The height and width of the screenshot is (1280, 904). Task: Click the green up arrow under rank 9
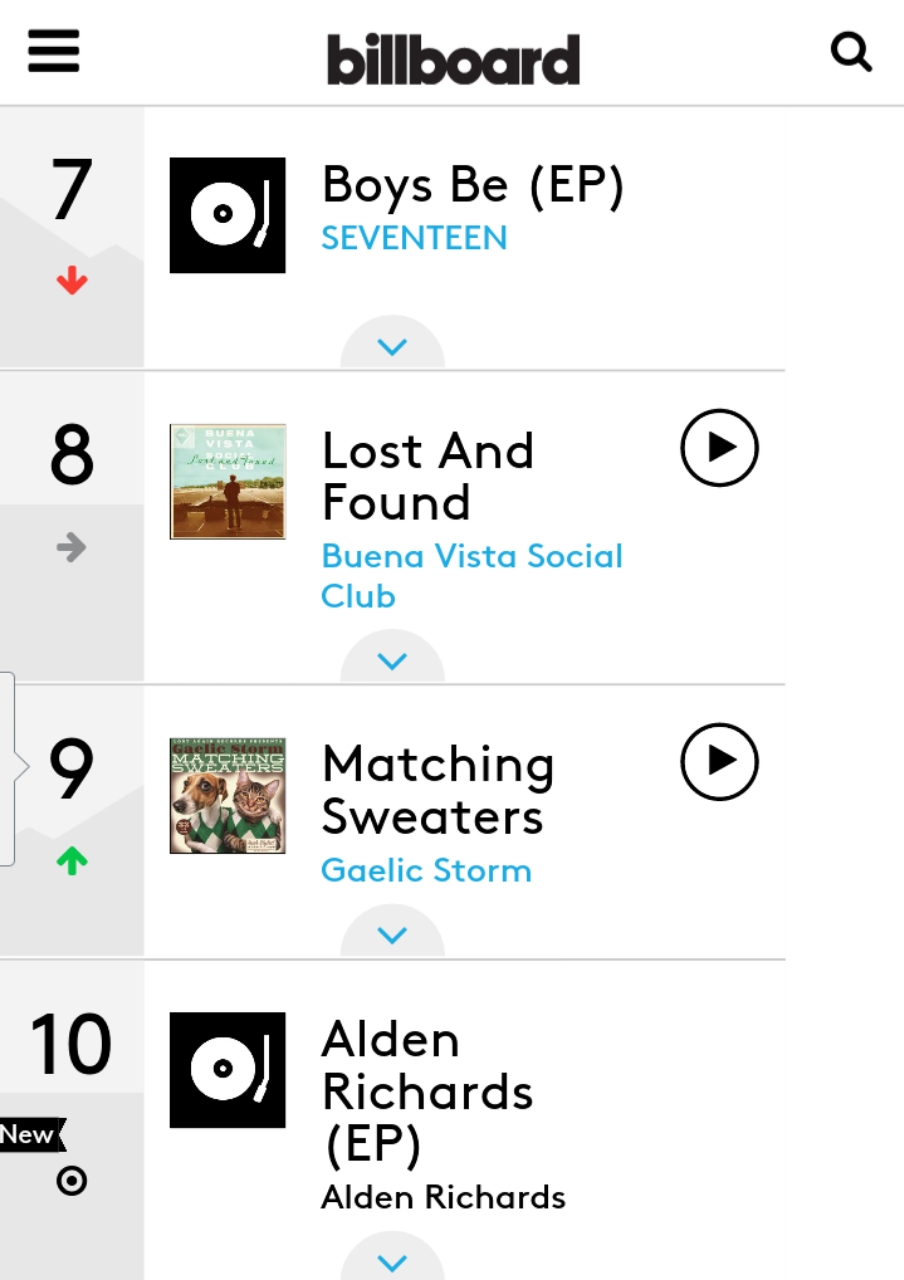[x=72, y=861]
